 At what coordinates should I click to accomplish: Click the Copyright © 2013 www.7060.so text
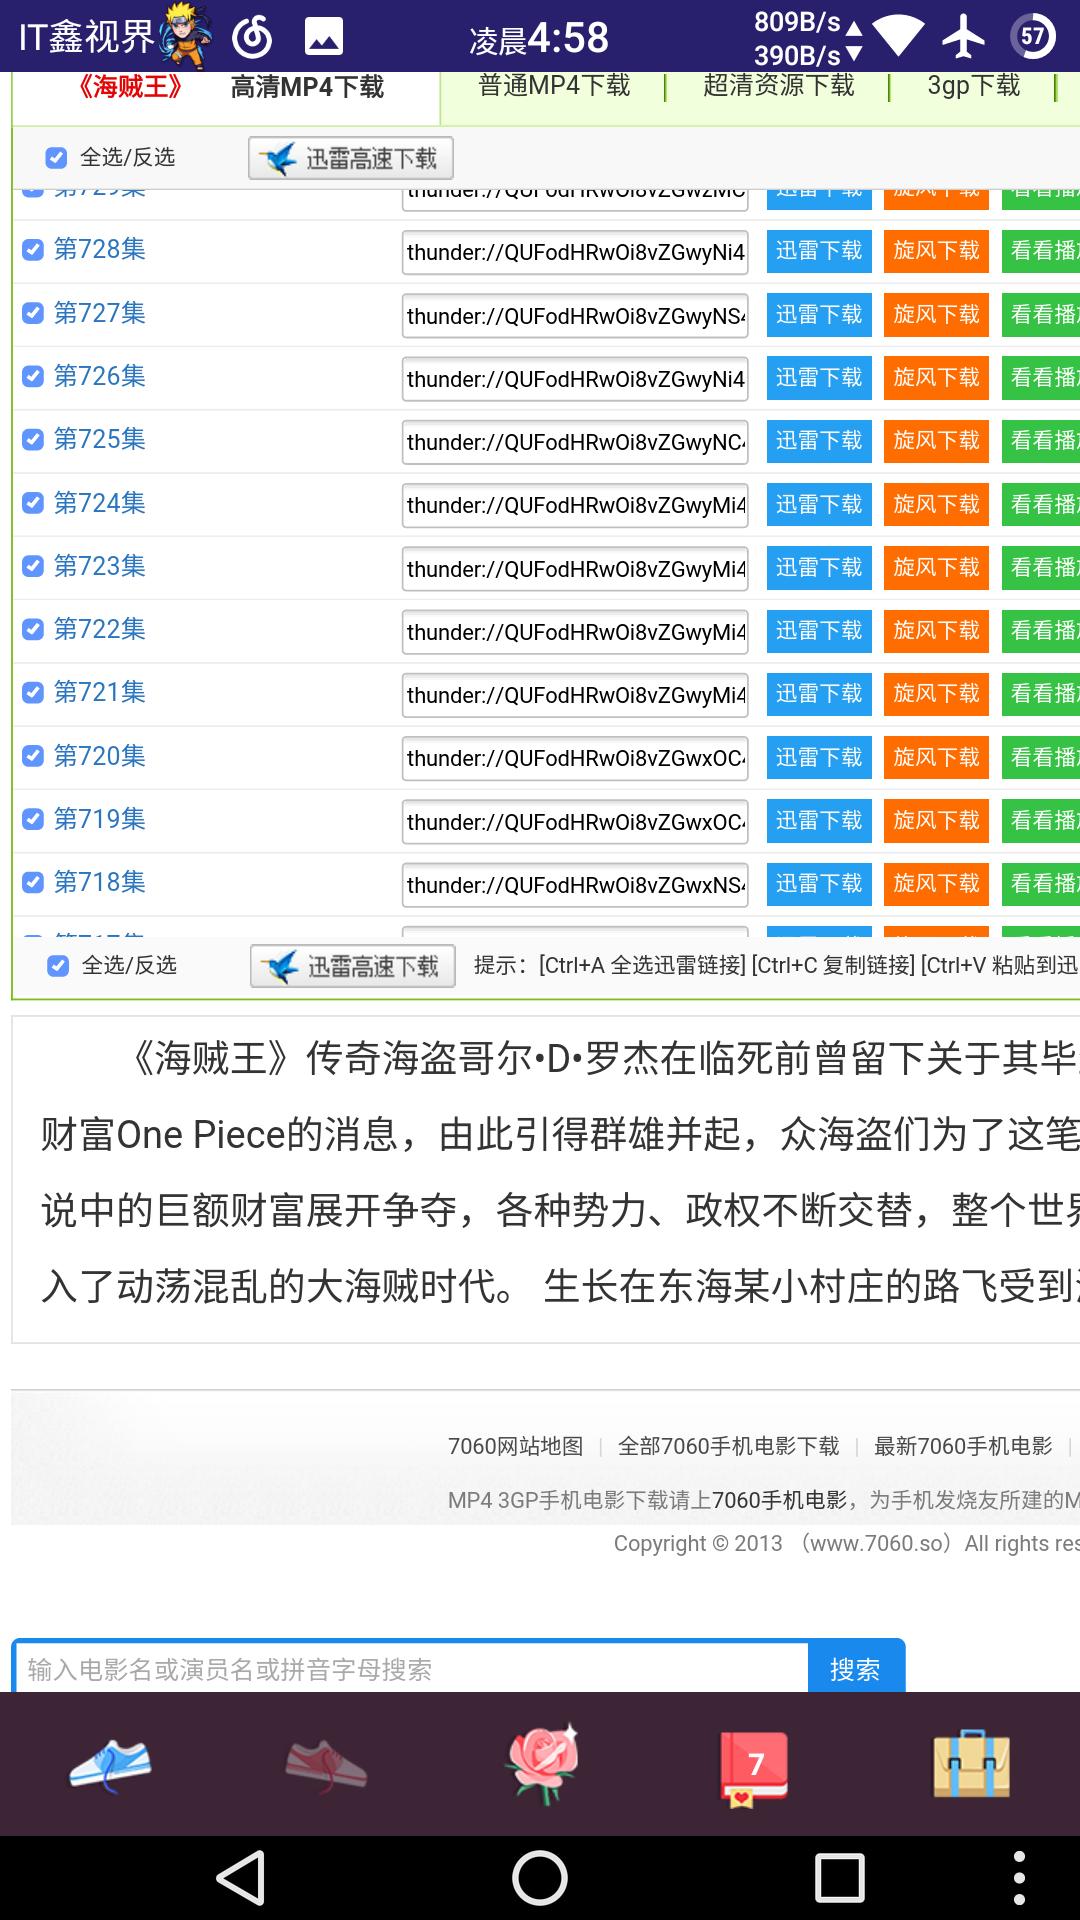(846, 1543)
